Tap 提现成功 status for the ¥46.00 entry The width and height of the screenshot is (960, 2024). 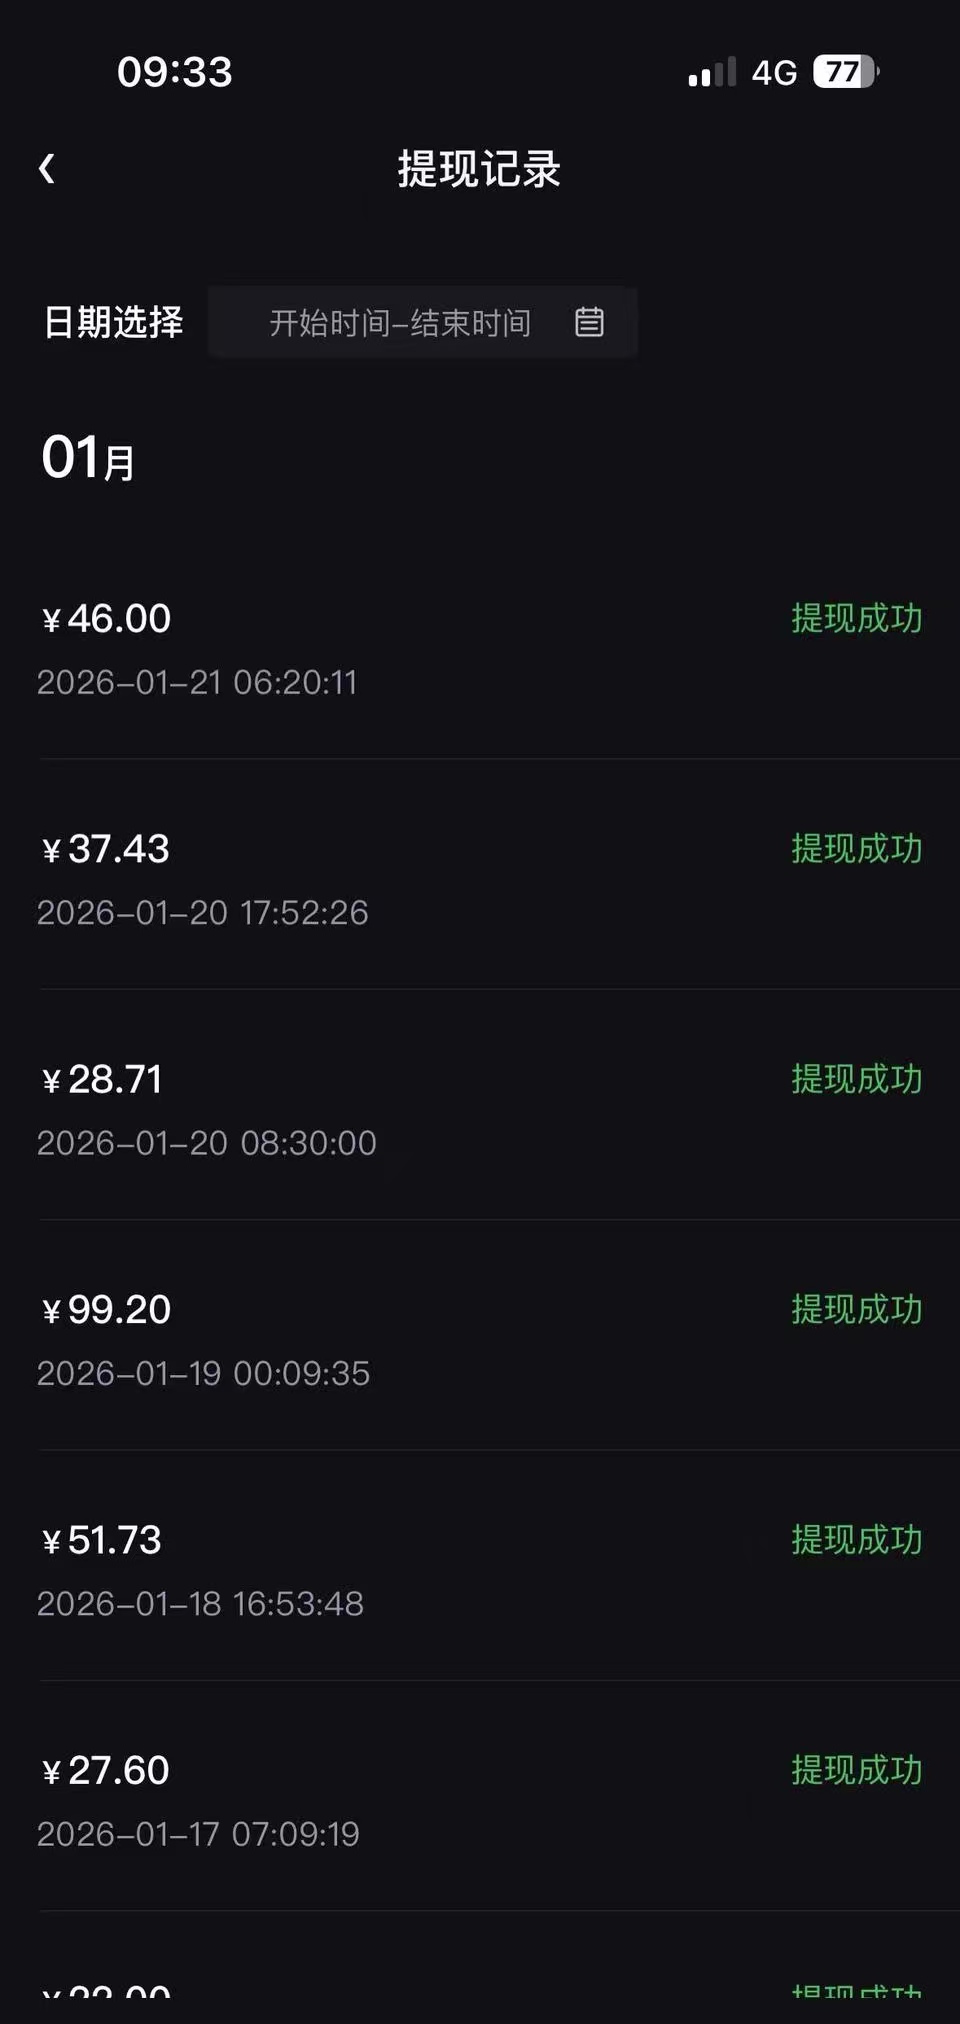coord(856,619)
